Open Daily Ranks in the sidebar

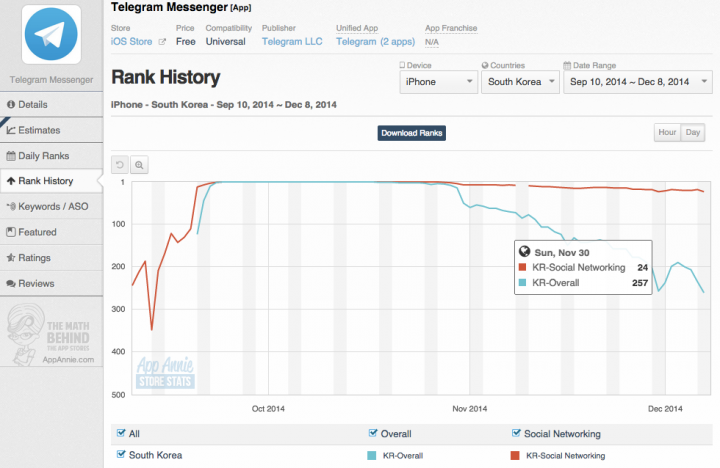tap(51, 156)
